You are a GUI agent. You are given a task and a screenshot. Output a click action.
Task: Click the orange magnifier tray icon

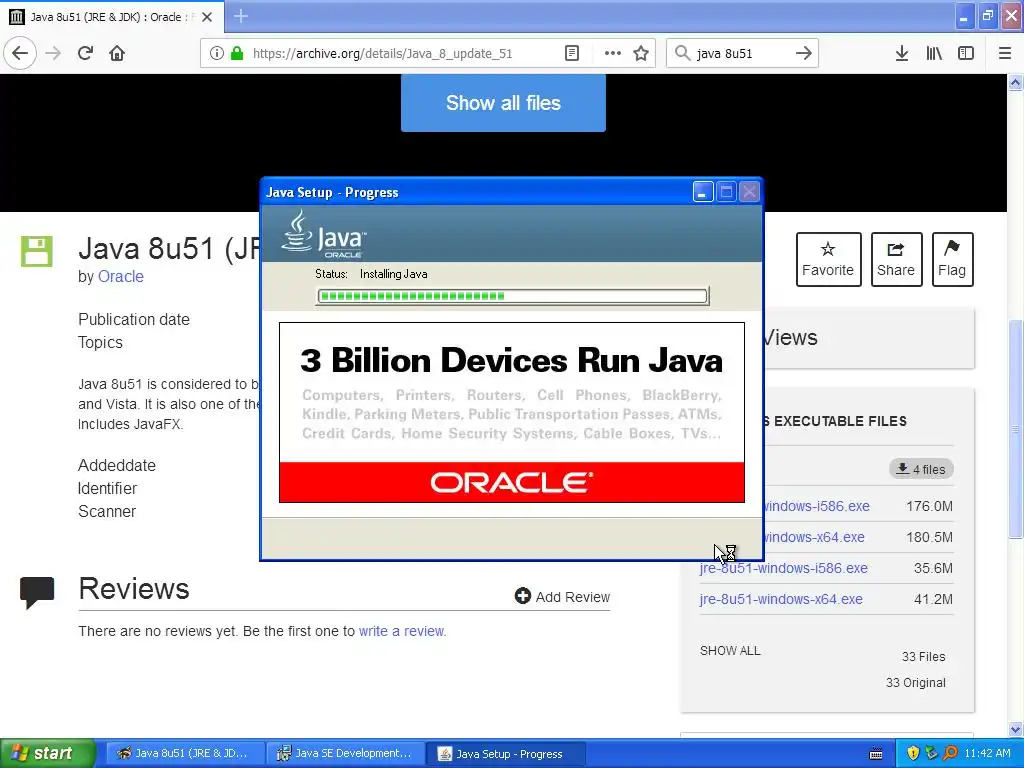point(950,753)
